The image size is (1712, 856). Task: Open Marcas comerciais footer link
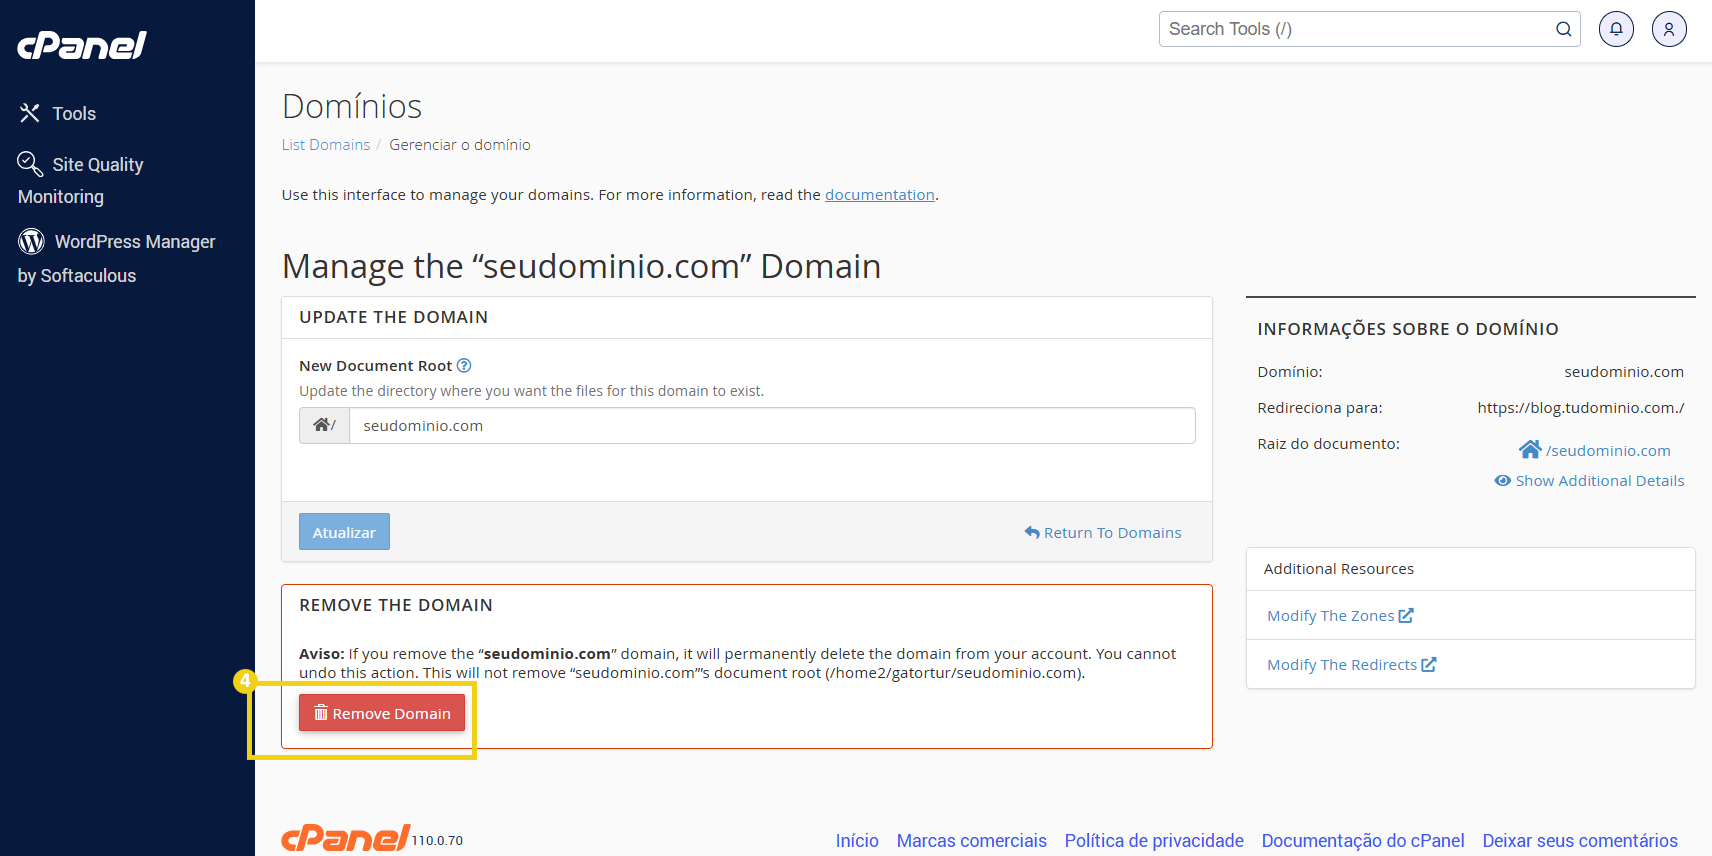click(972, 841)
